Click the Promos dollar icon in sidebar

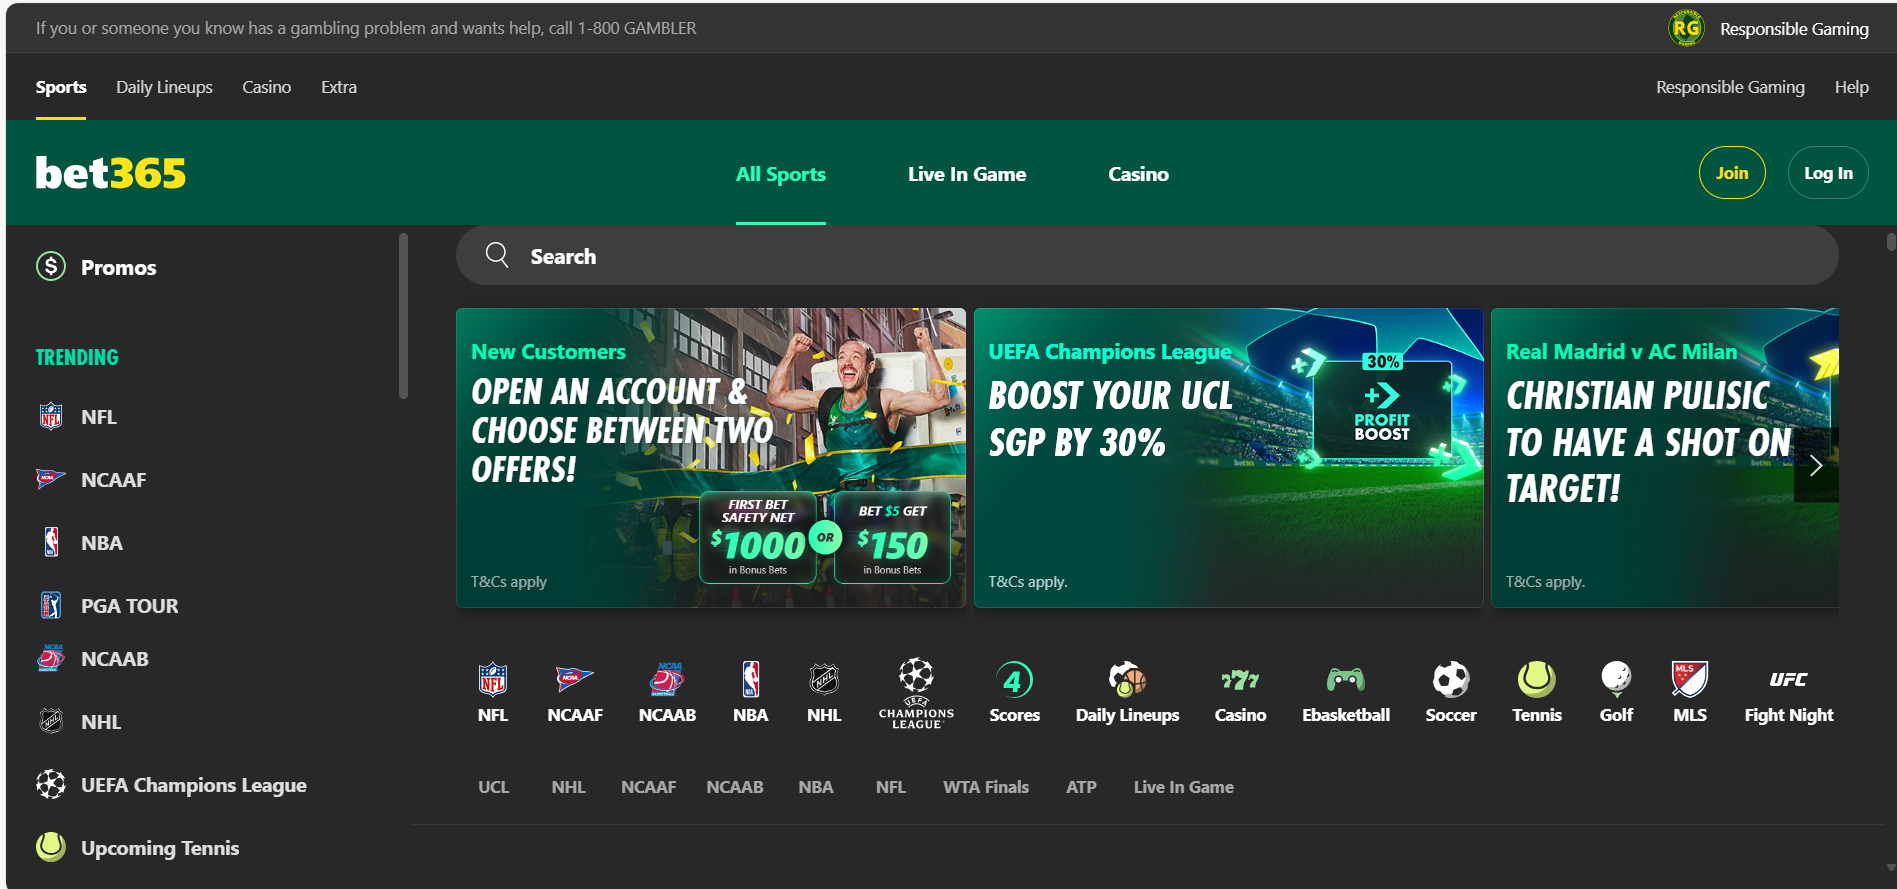(51, 267)
